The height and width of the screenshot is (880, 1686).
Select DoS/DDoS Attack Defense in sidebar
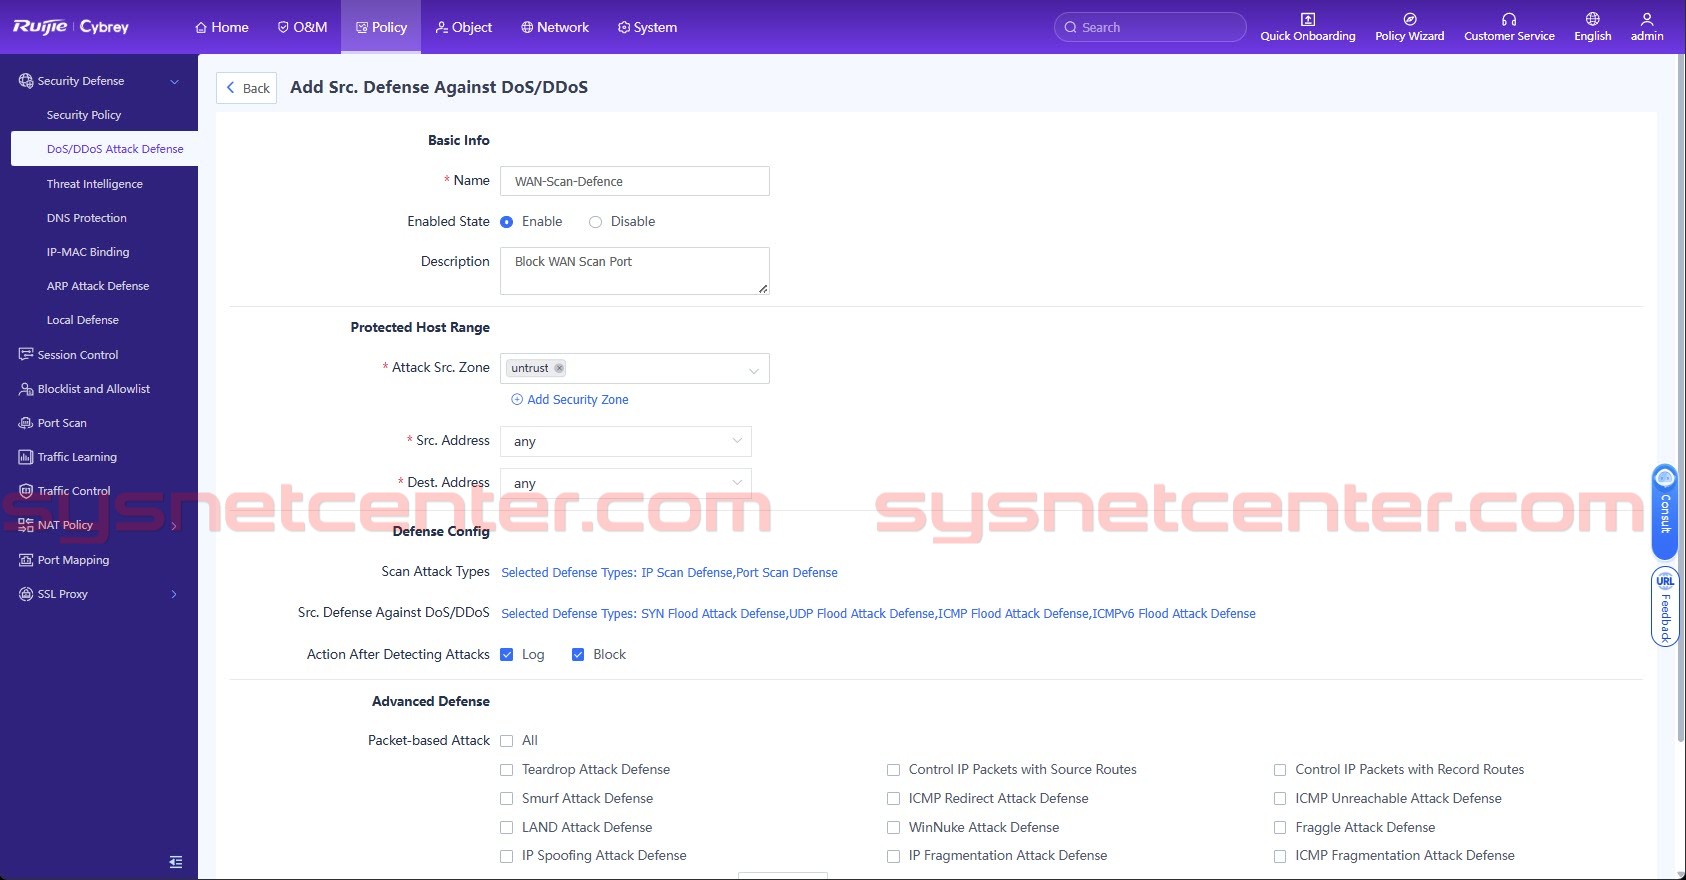[x=104, y=149]
